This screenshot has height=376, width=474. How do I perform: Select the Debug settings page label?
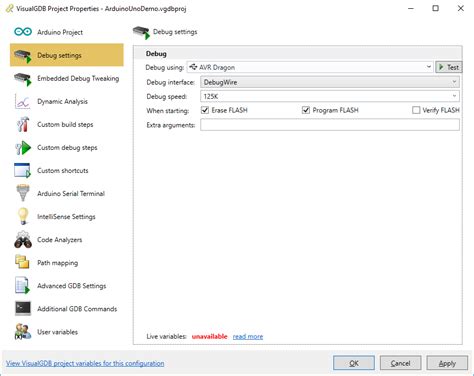click(x=59, y=55)
